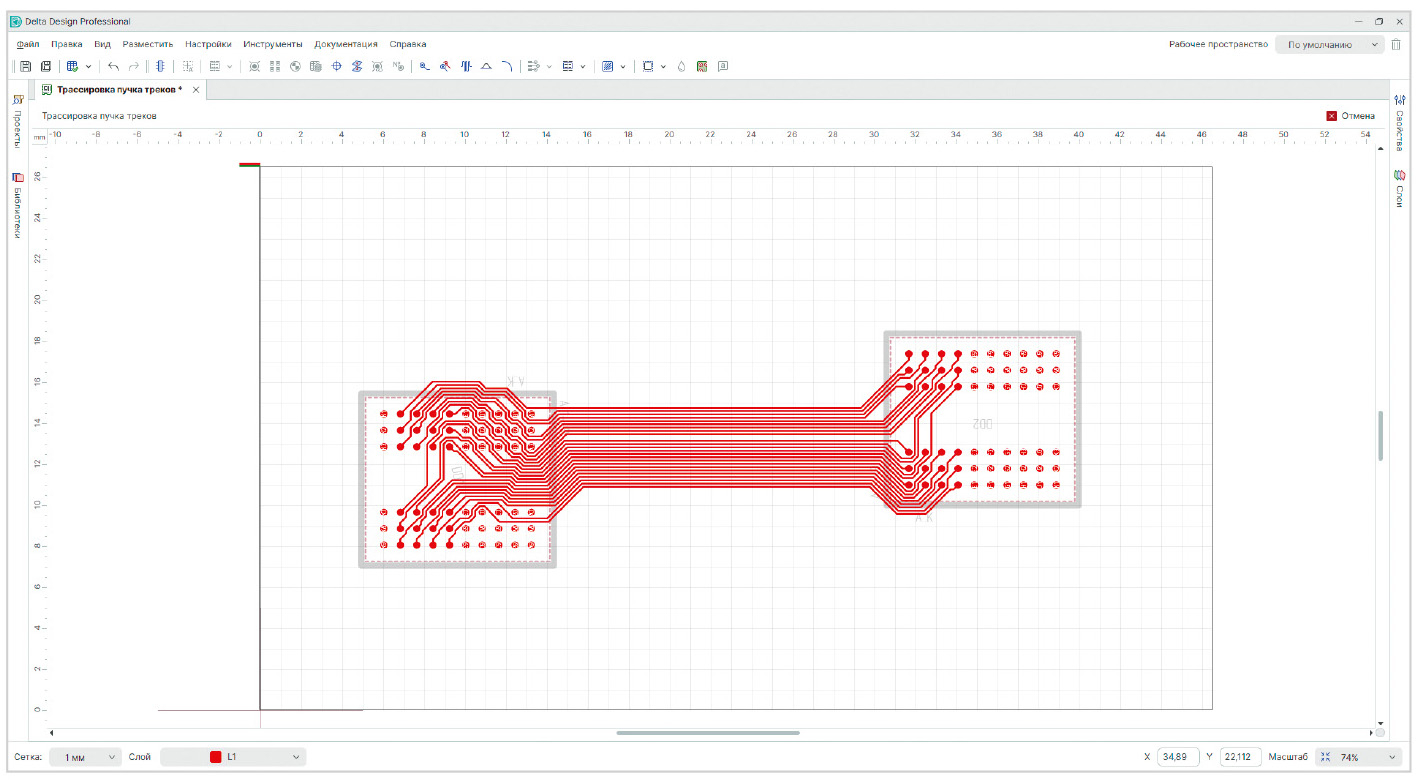
Task: Open the Свойства (Properties) side panel
Action: click(1399, 118)
